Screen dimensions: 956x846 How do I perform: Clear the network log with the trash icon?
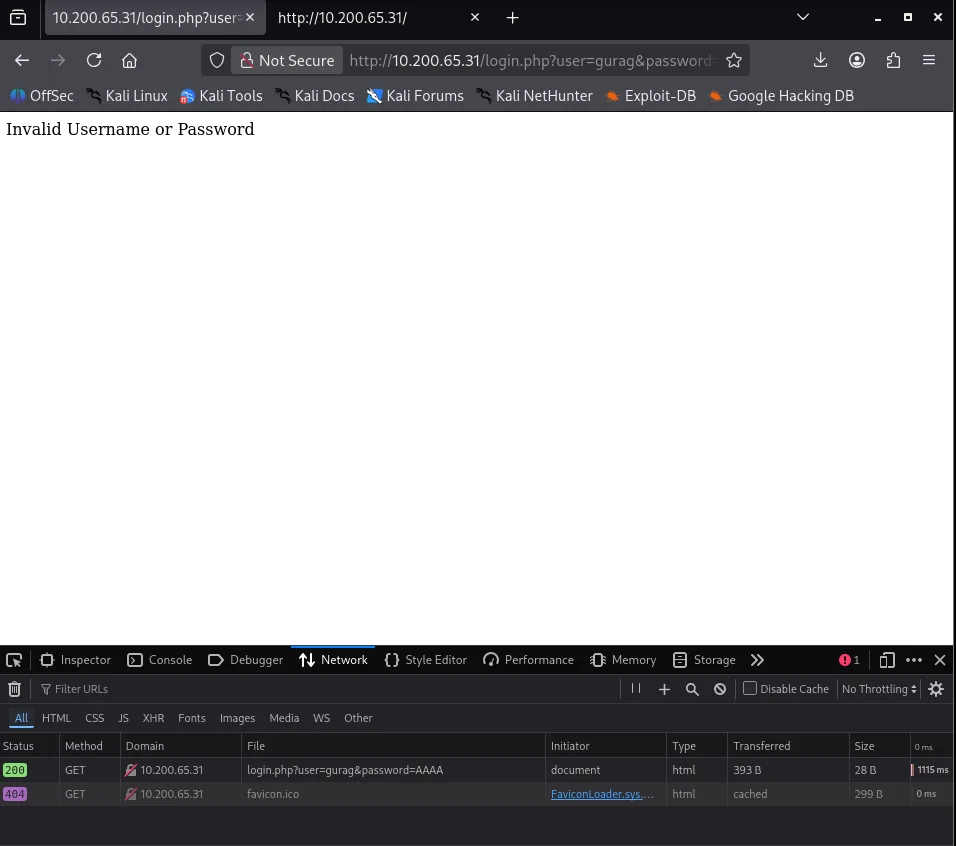[x=14, y=689]
